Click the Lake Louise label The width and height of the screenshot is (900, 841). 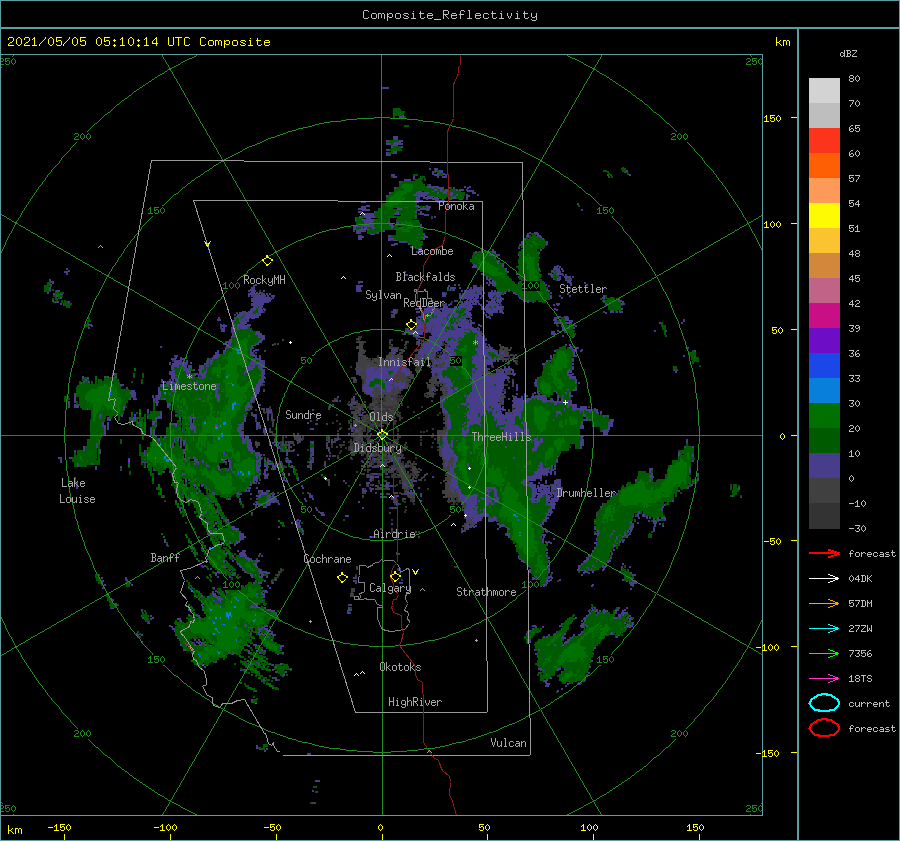click(77, 491)
